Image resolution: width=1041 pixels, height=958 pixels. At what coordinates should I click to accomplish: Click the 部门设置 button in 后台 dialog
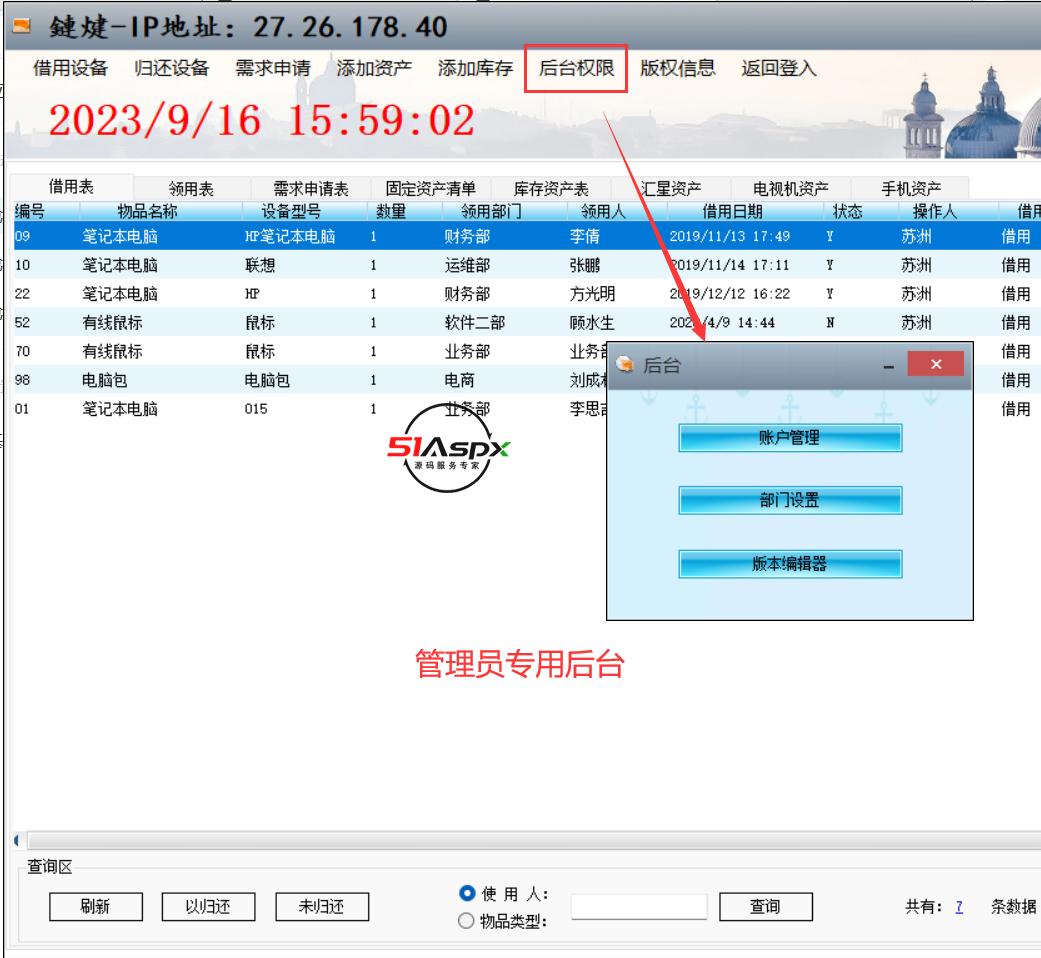pos(790,500)
